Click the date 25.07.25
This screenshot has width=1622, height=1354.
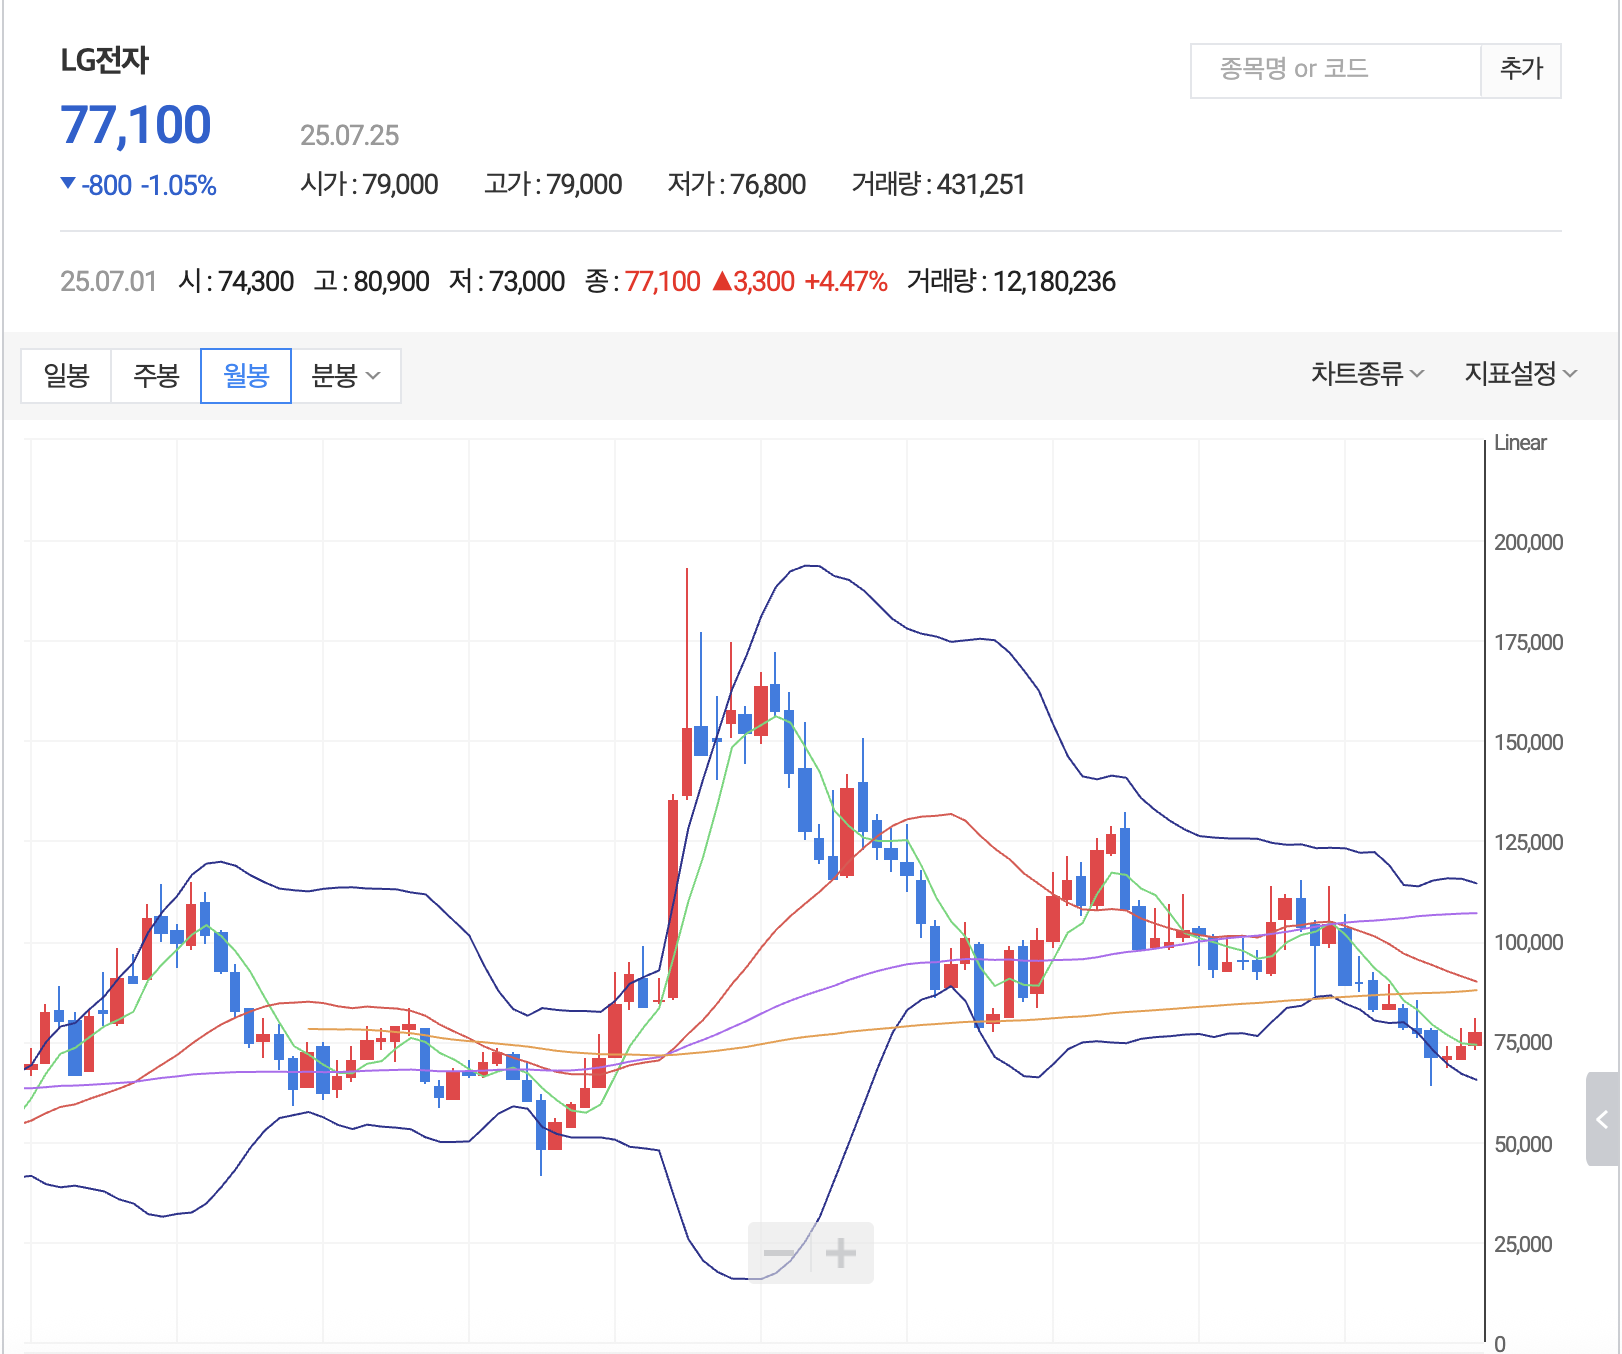pyautogui.click(x=349, y=136)
